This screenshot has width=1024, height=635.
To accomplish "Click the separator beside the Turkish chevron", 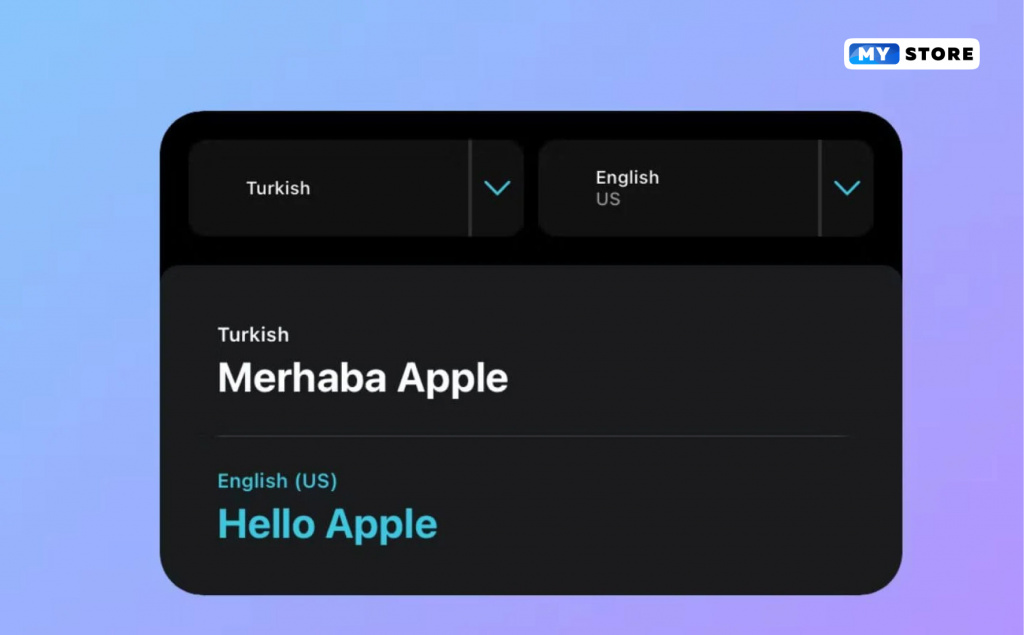I will 470,188.
